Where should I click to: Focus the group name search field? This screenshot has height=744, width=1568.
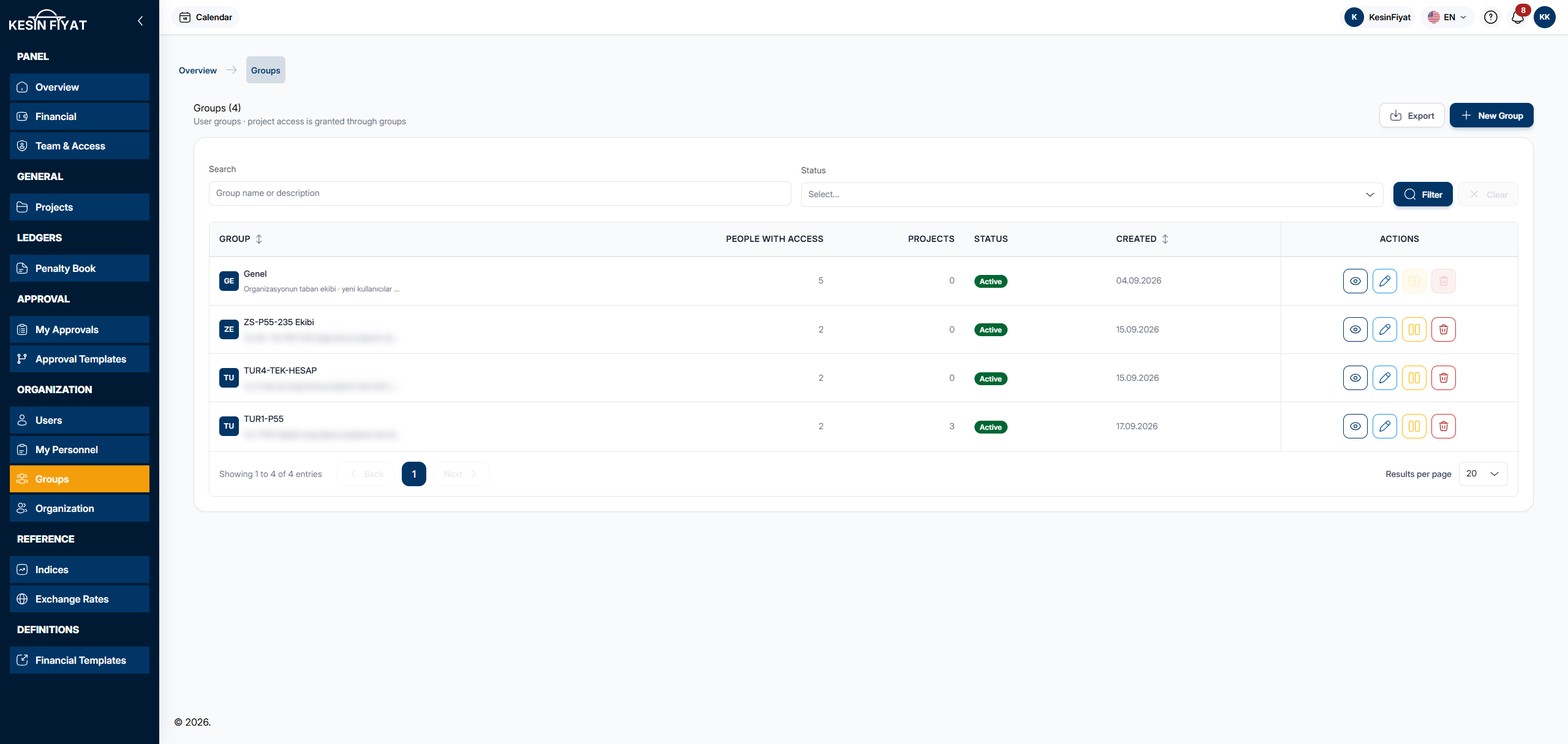coord(500,194)
